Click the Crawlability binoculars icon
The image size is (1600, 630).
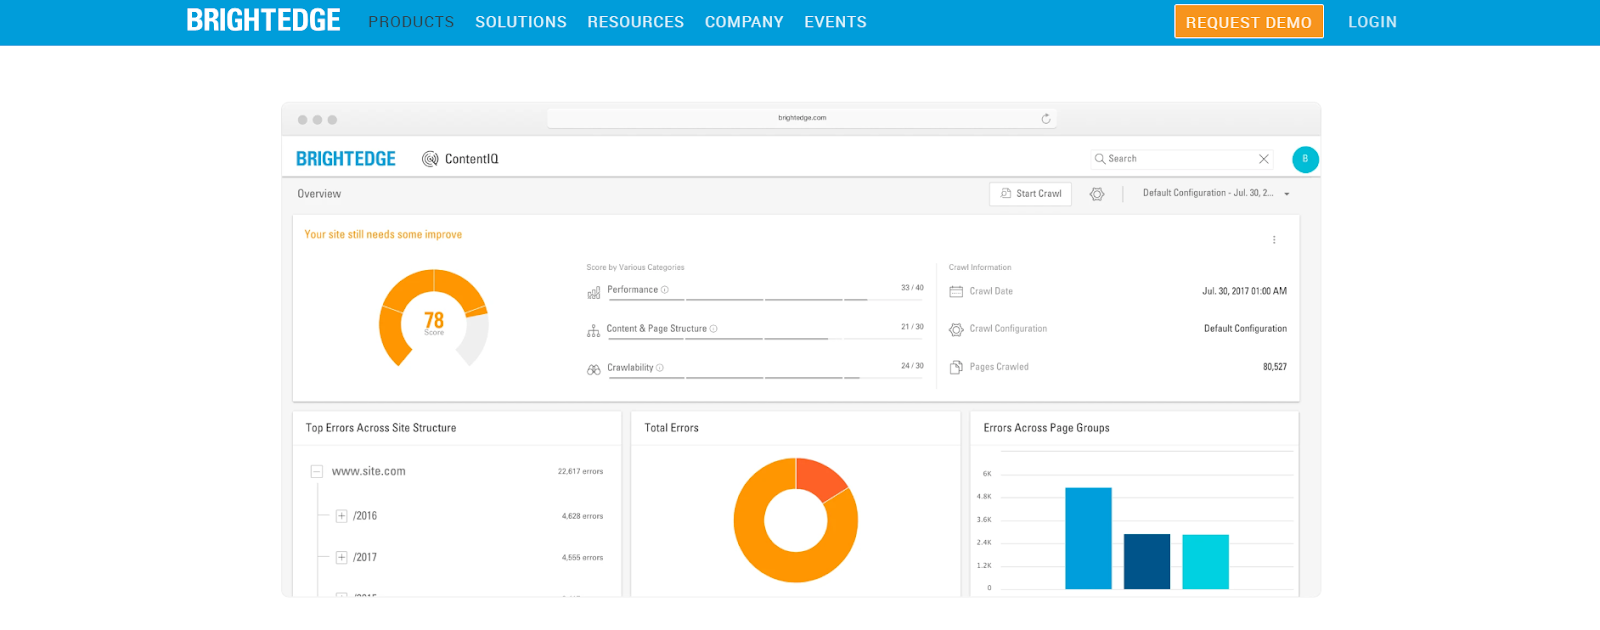coord(594,369)
